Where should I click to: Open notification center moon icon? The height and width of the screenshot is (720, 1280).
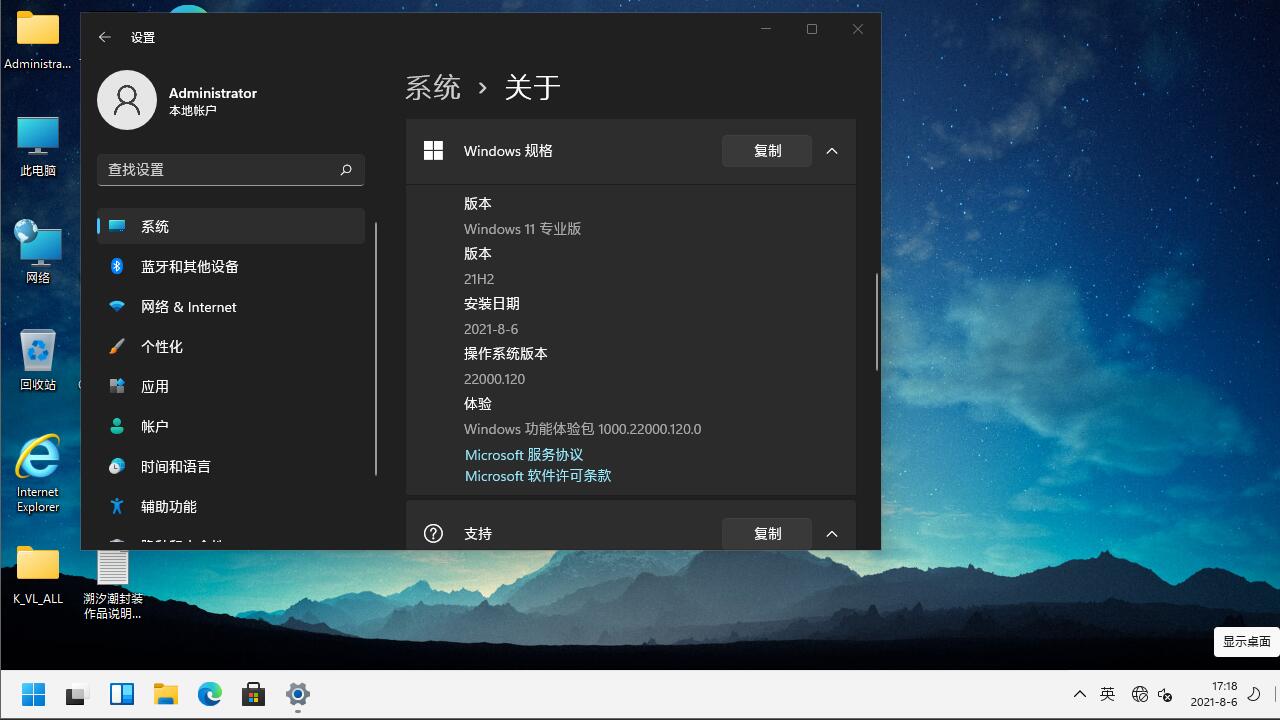pyautogui.click(x=1255, y=694)
